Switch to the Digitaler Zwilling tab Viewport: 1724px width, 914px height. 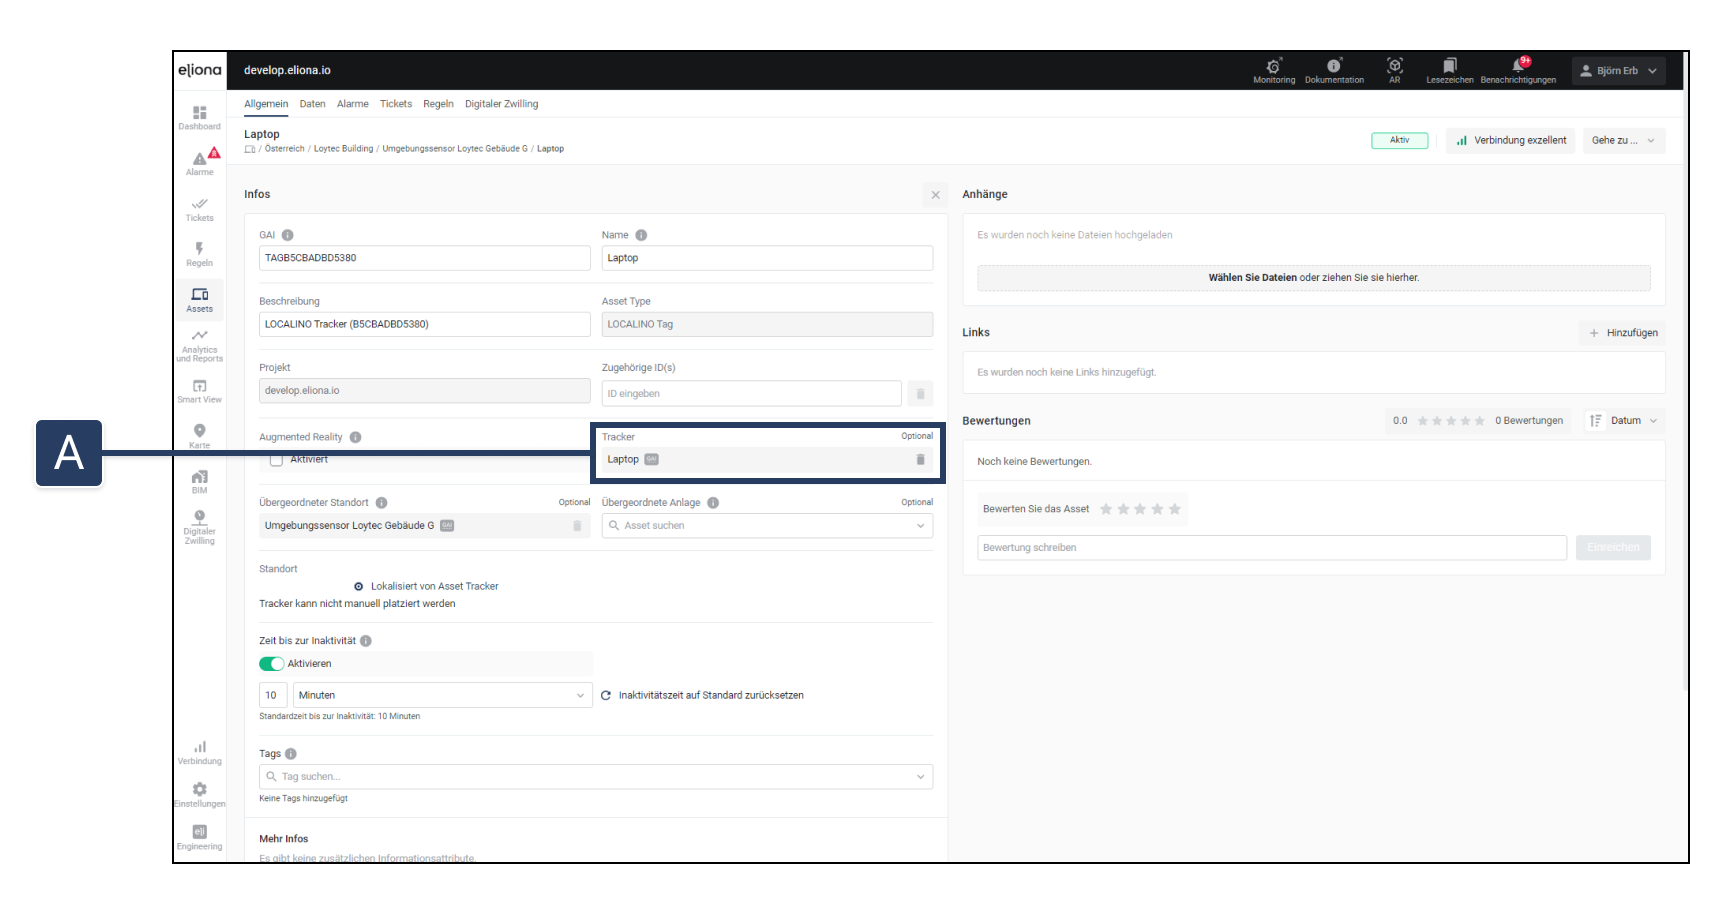[501, 104]
